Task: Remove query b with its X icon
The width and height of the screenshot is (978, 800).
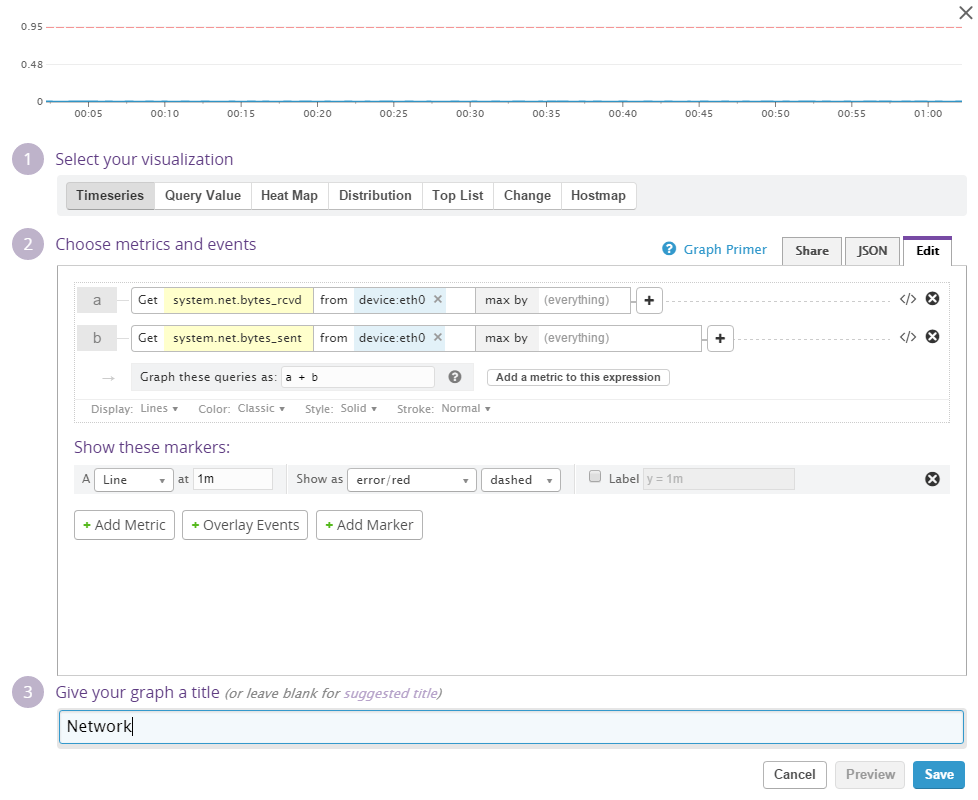Action: coord(932,337)
